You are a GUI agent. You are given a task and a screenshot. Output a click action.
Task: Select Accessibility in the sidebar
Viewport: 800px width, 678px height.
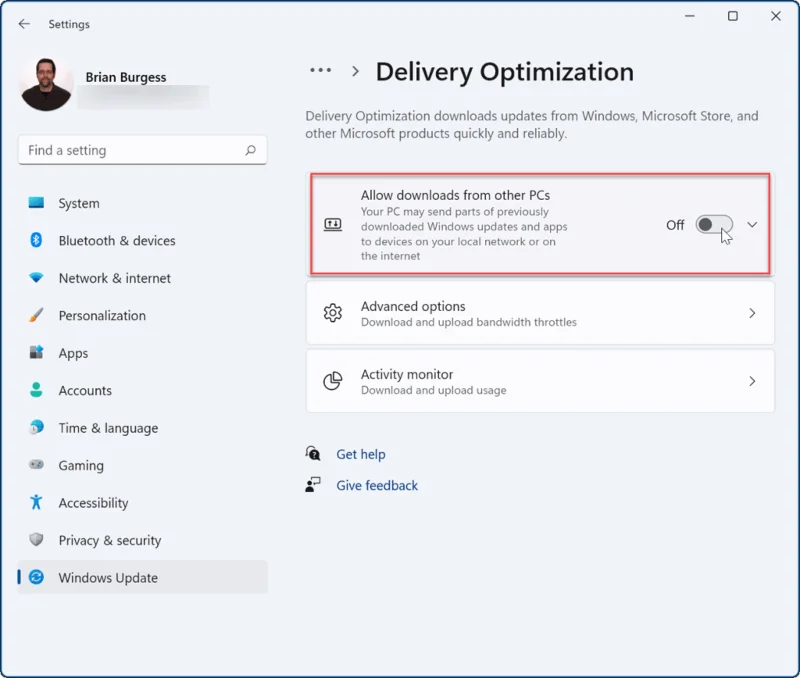[143, 503]
